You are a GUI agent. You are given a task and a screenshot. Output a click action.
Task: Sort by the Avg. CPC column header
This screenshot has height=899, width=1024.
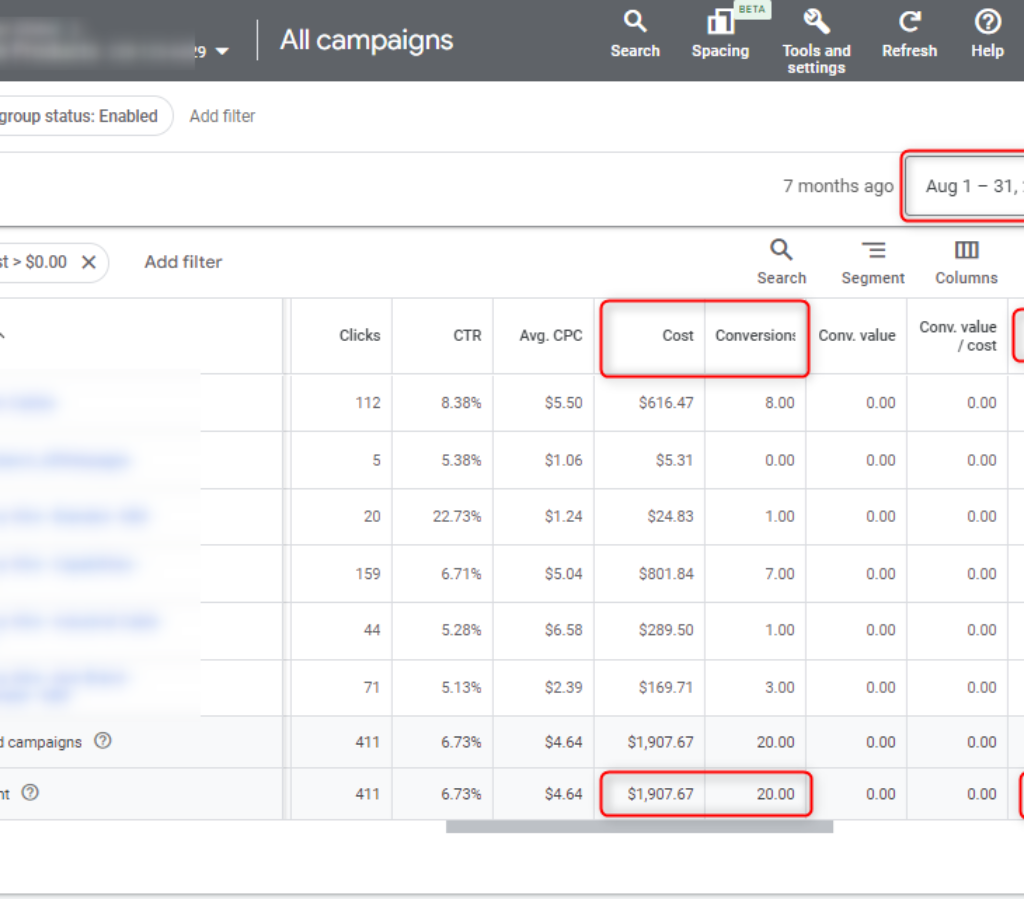point(550,336)
